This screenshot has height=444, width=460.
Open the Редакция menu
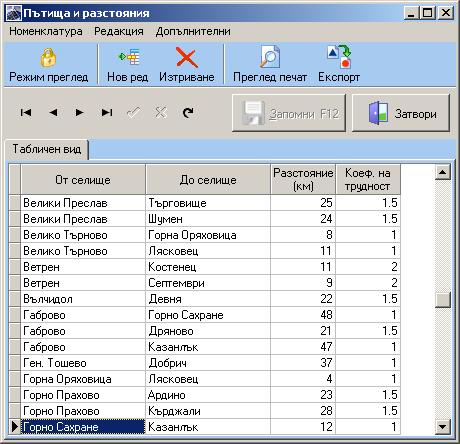tap(119, 31)
